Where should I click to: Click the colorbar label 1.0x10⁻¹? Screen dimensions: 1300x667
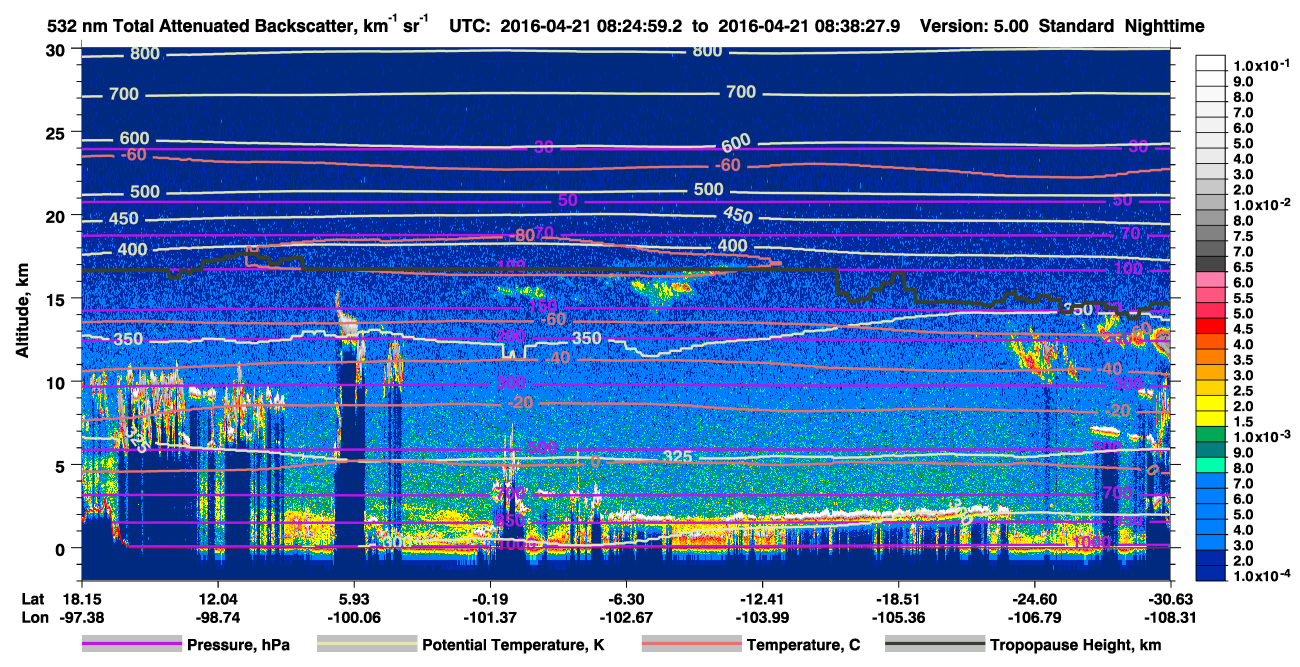[x=1264, y=65]
